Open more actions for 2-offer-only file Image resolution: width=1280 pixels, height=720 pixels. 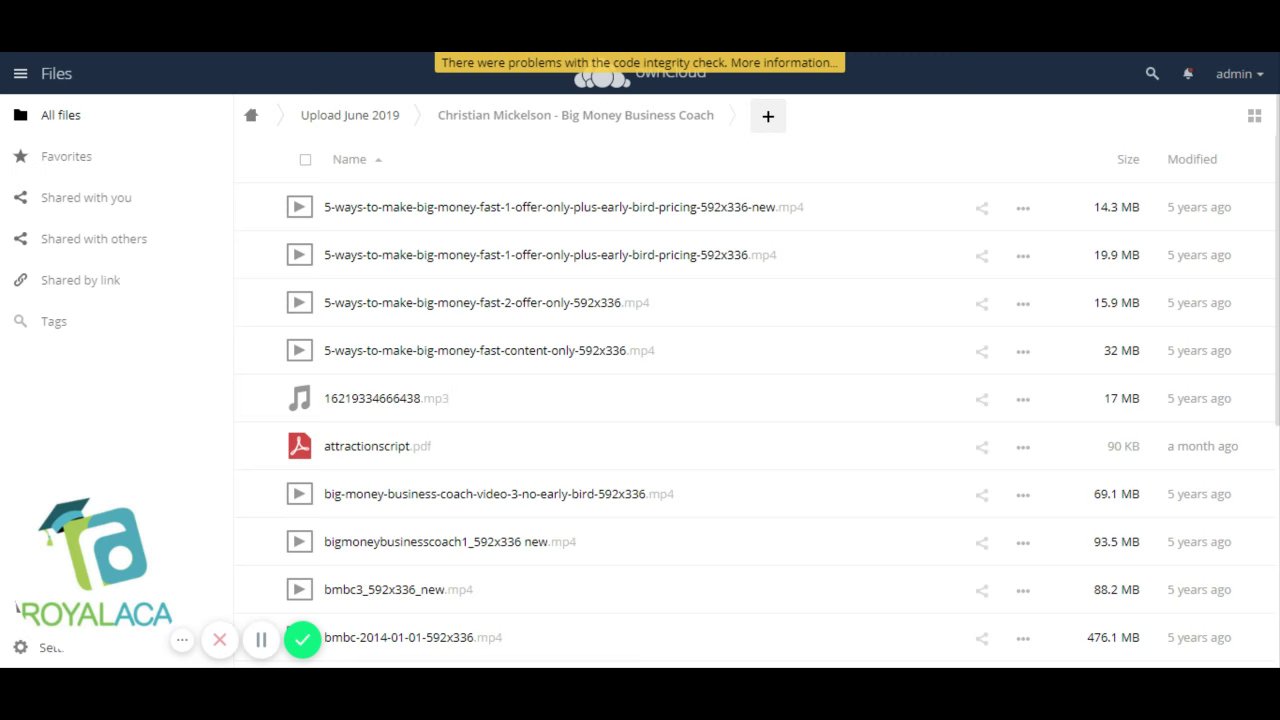(1023, 304)
